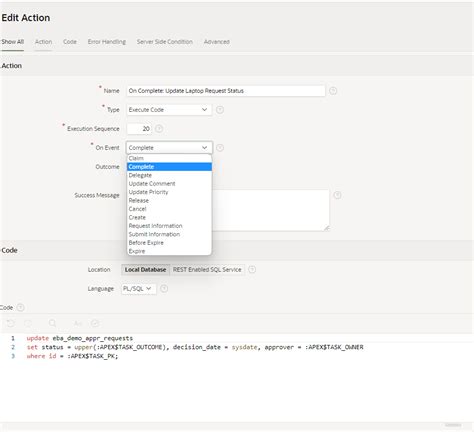Click the 'Outcome' field label

[107, 167]
